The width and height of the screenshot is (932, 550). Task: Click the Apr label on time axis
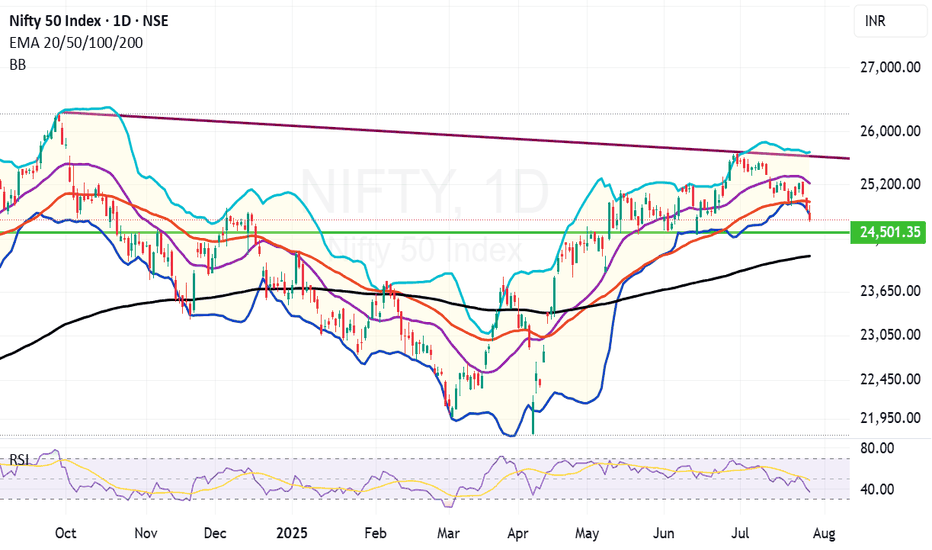(x=518, y=533)
